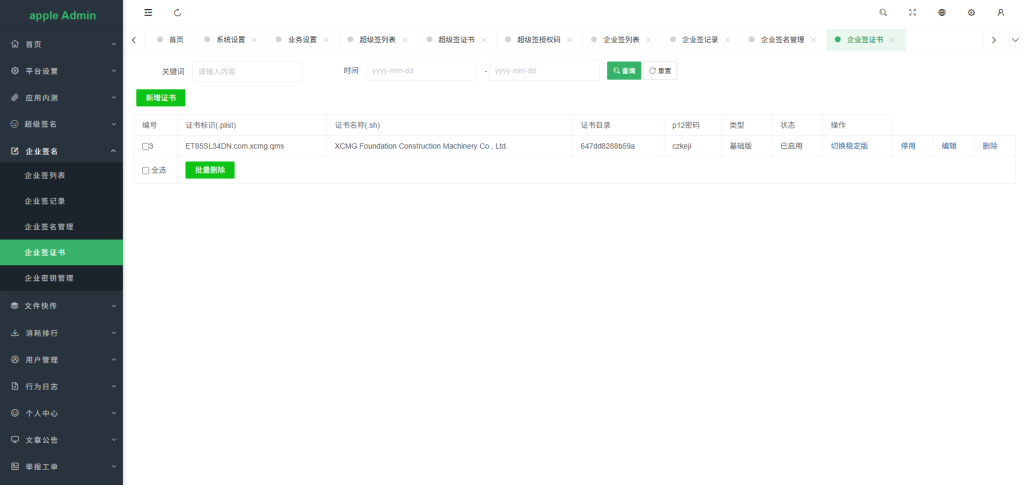Expand the 文件快传 menu chevron
The width and height of the screenshot is (1024, 485).
pos(114,305)
